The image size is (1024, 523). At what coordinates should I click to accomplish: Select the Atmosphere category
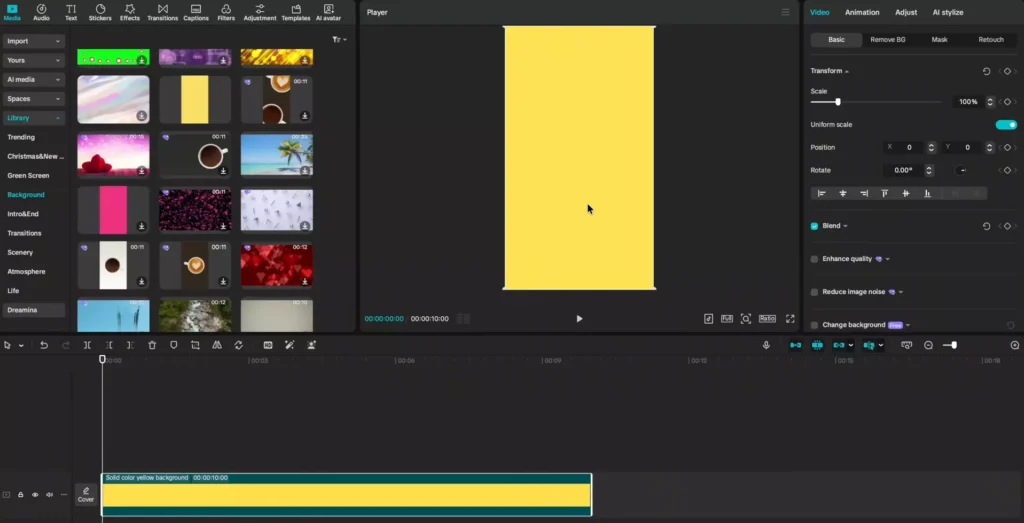[27, 272]
